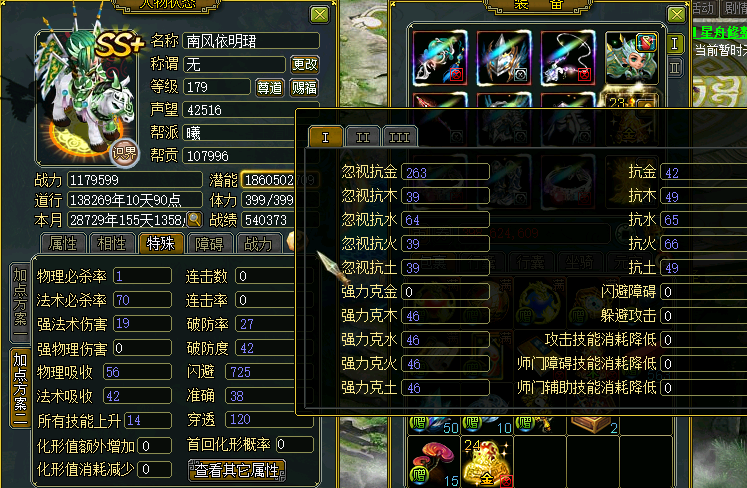The width and height of the screenshot is (747, 488).
Task: Click the character portrait in equipment panel
Action: (632, 58)
